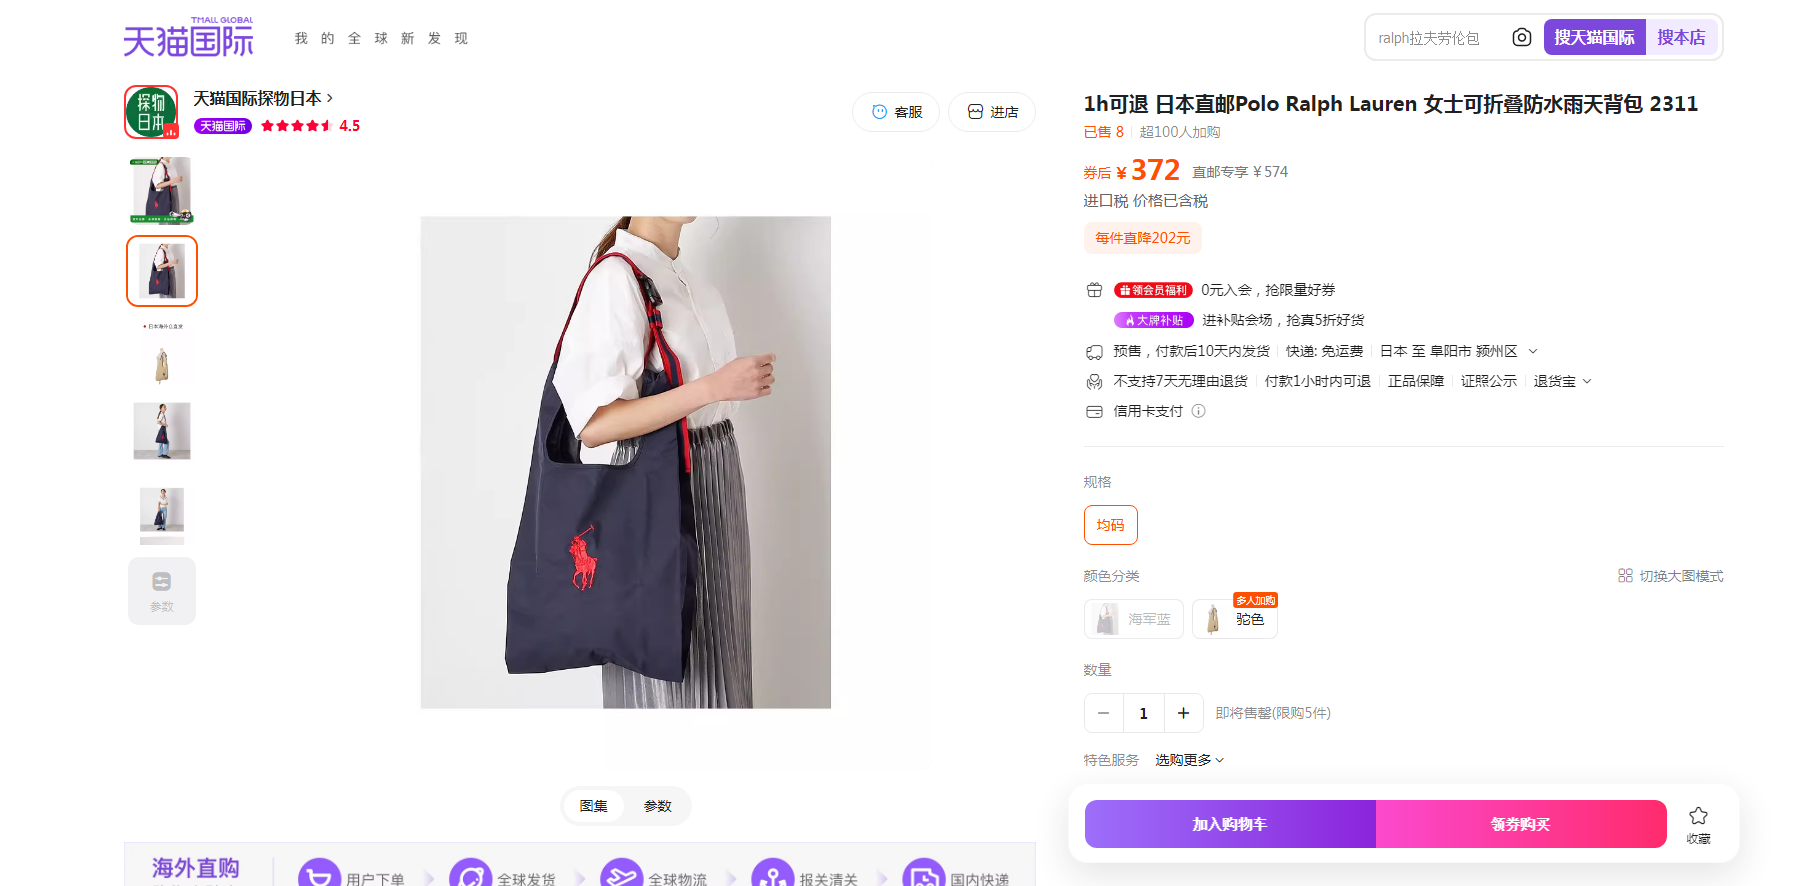Switch to the 图集 tab

click(x=593, y=806)
